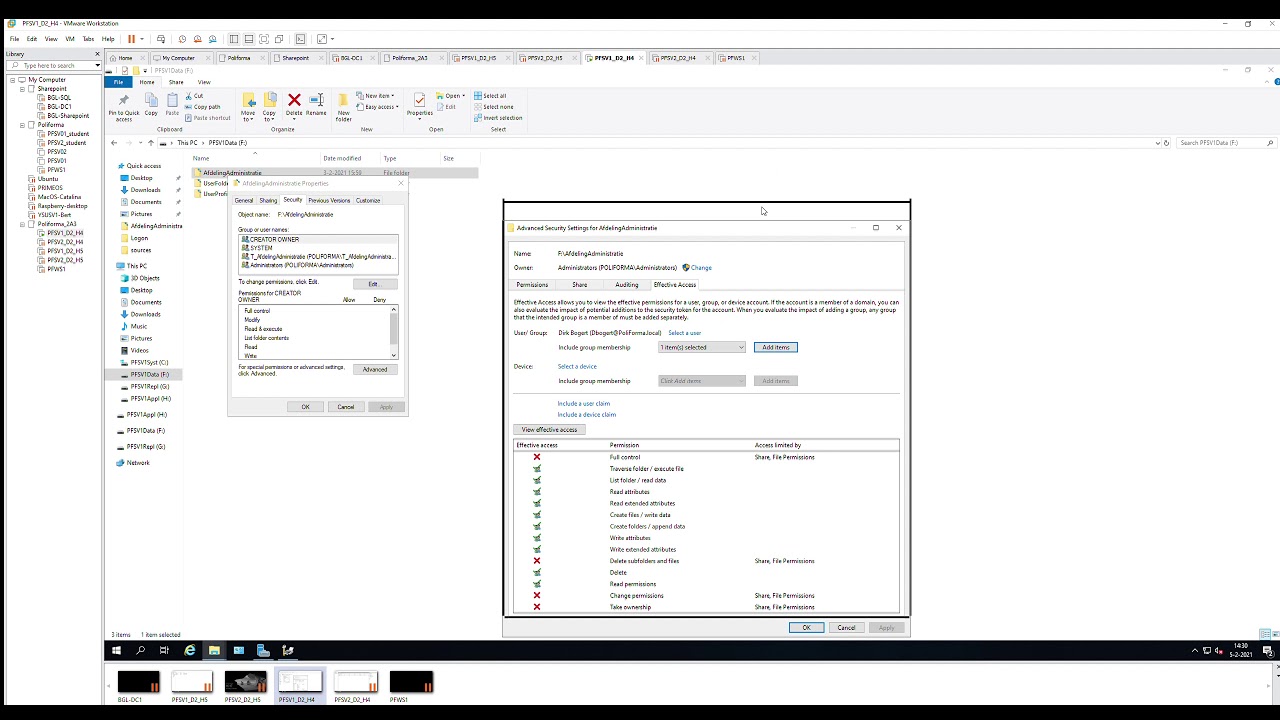Image resolution: width=1280 pixels, height=720 pixels.
Task: Click Cut in the Clipboard ribbon group
Action: pyautogui.click(x=195, y=96)
